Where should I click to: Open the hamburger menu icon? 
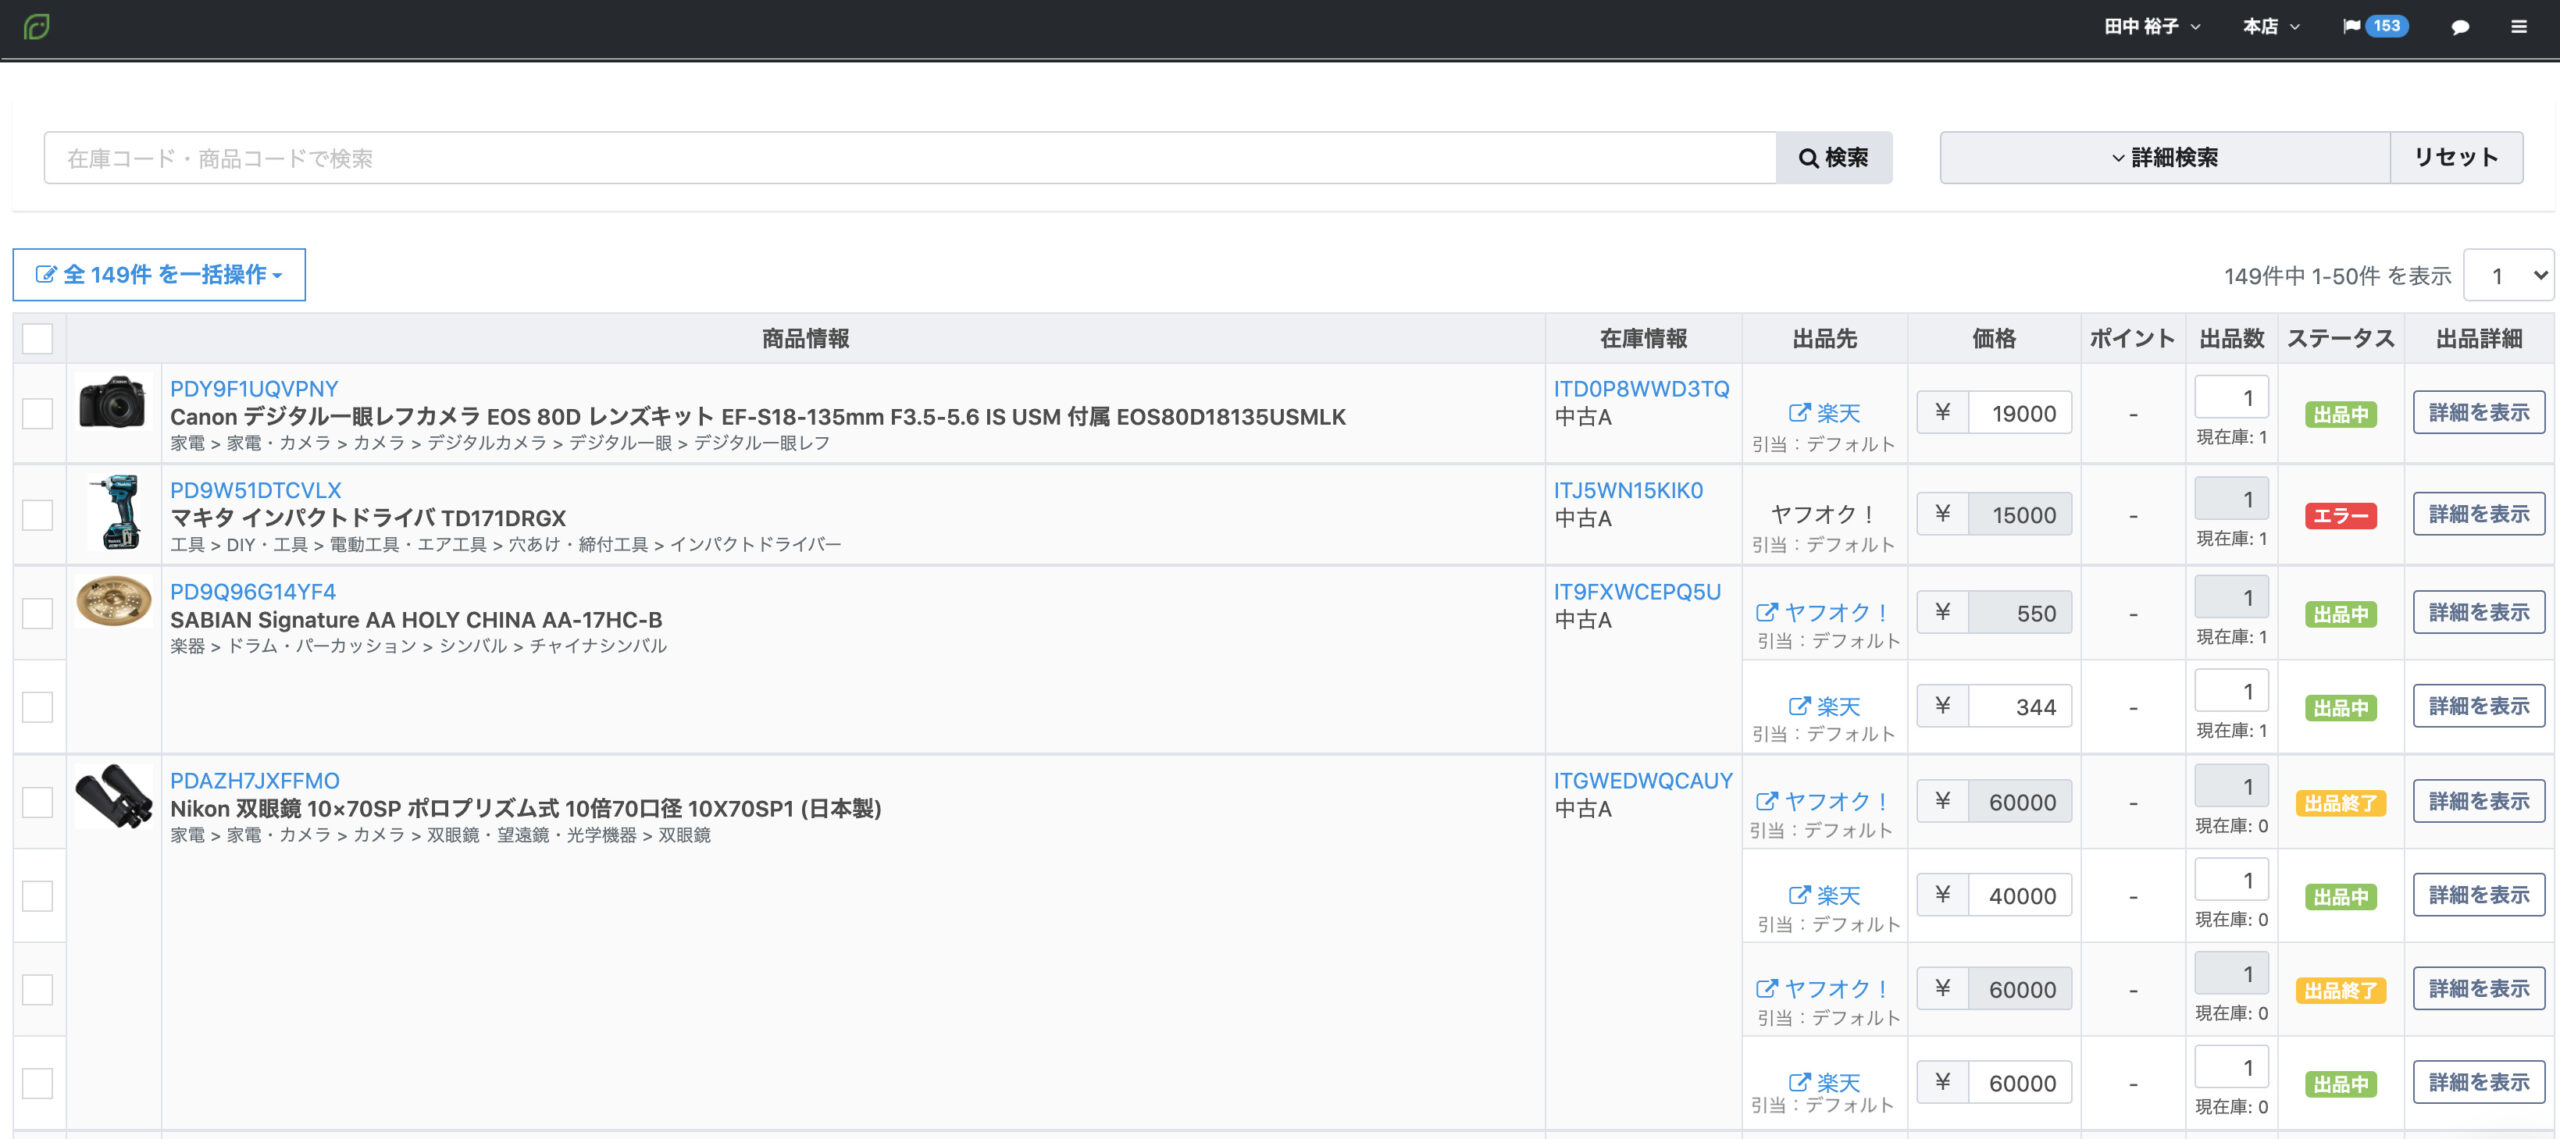pos(2519,27)
